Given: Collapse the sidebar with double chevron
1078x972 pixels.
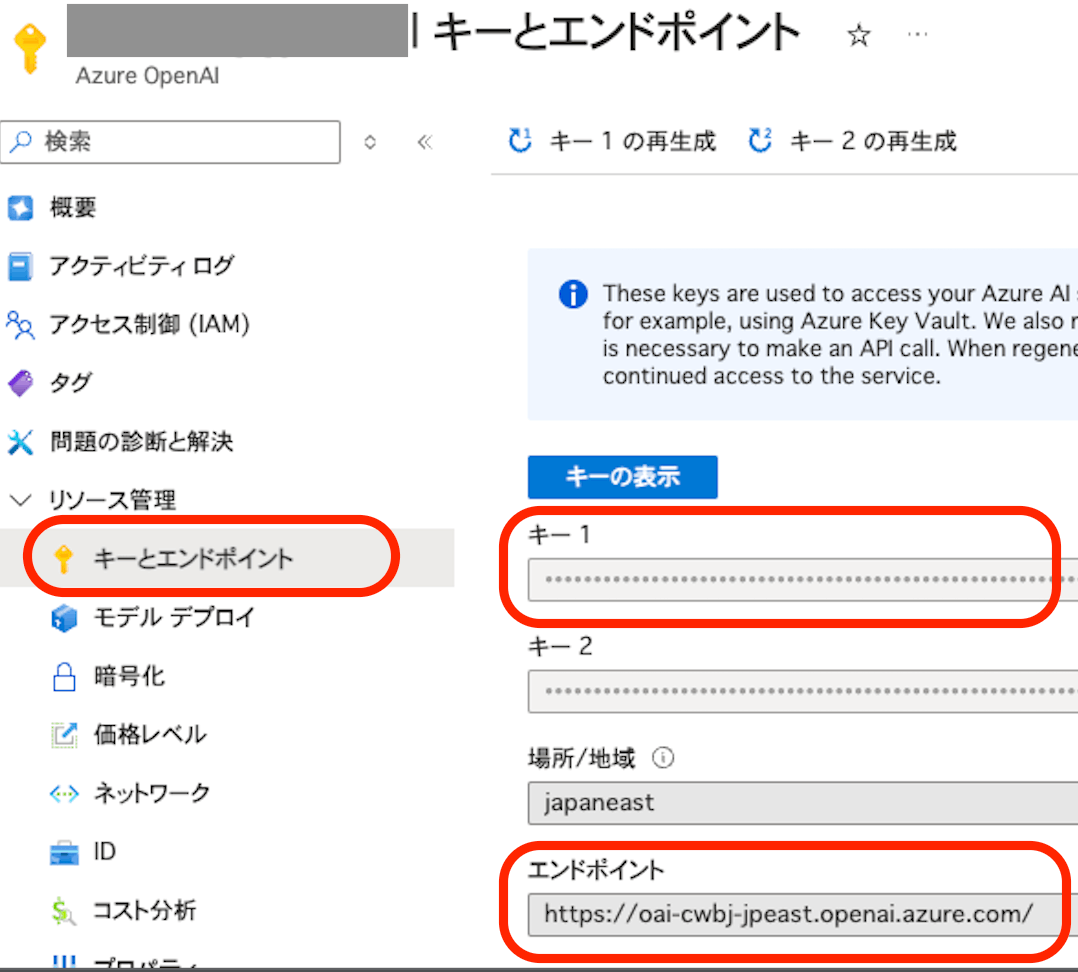Looking at the screenshot, I should 425,142.
